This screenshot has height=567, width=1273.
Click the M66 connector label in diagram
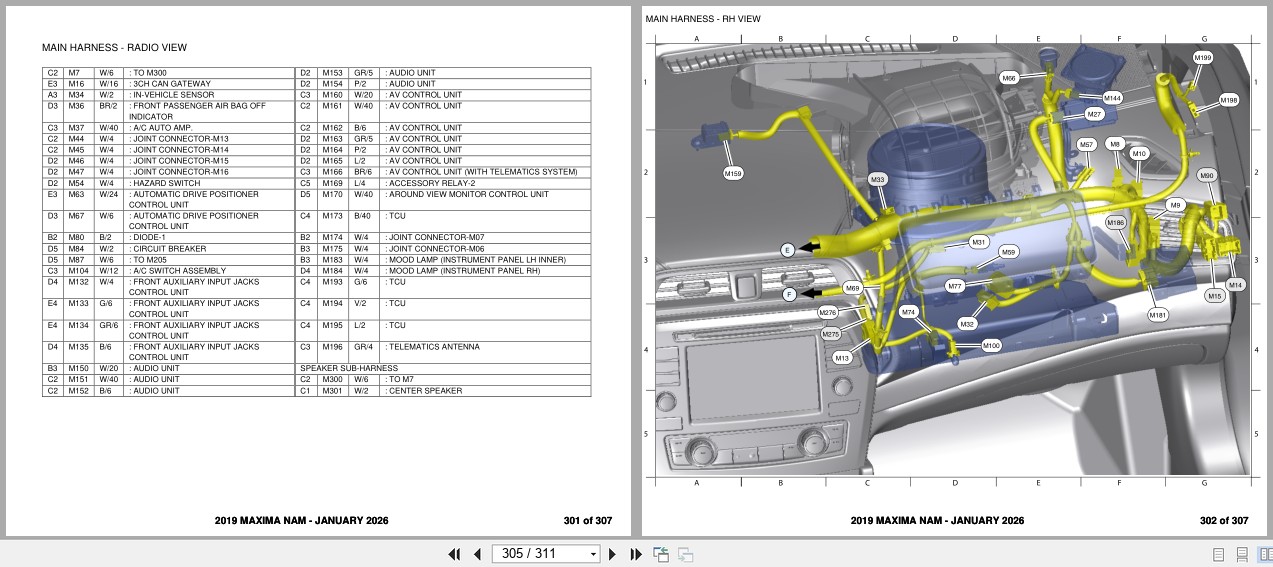point(1009,77)
